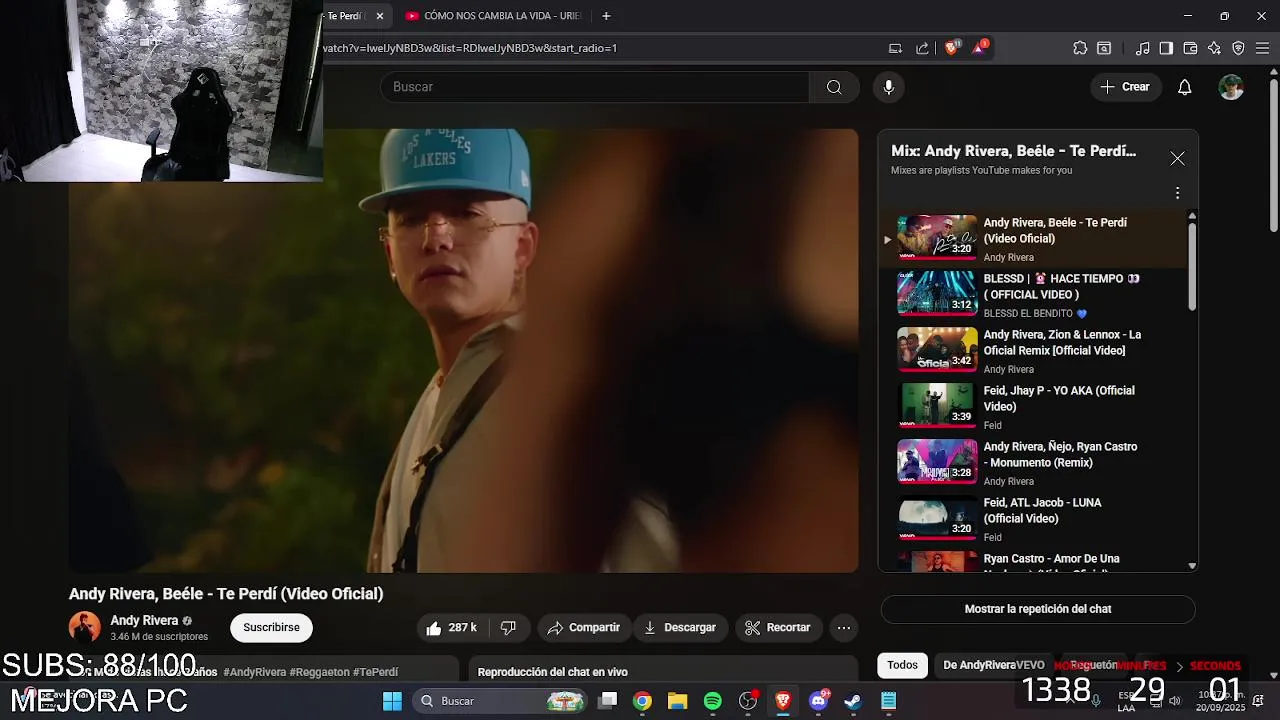Select the Todos filter chip
Image resolution: width=1280 pixels, height=720 pixels.
pyautogui.click(x=902, y=665)
